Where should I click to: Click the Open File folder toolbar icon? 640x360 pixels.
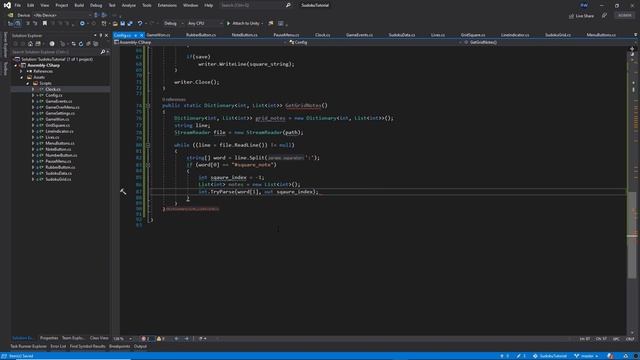pos(115,24)
